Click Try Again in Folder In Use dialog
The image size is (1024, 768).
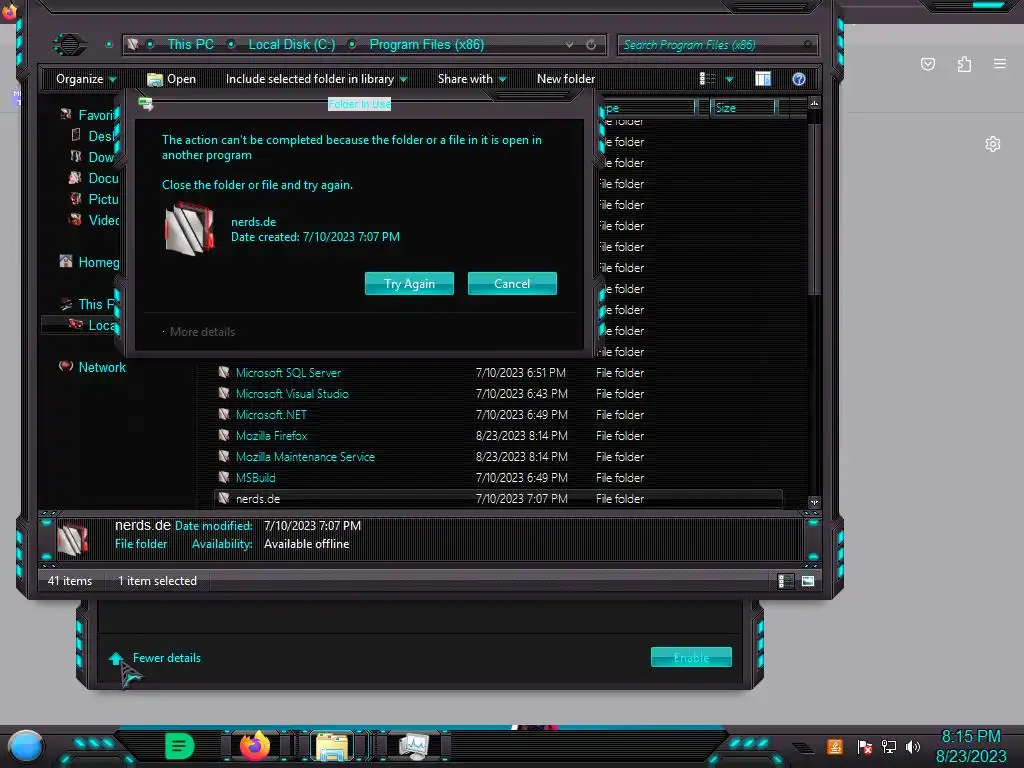tap(409, 283)
